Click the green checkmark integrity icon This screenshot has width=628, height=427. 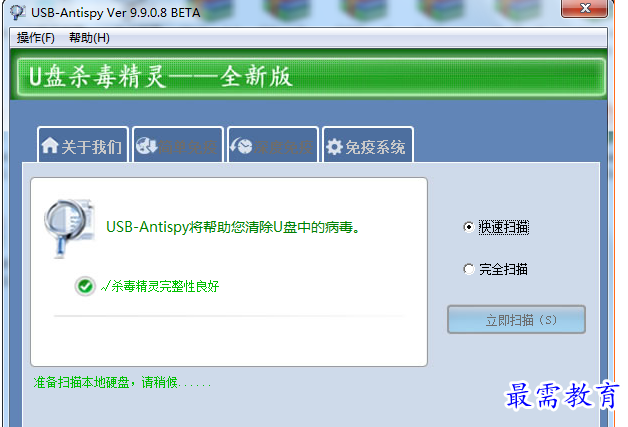tap(85, 286)
